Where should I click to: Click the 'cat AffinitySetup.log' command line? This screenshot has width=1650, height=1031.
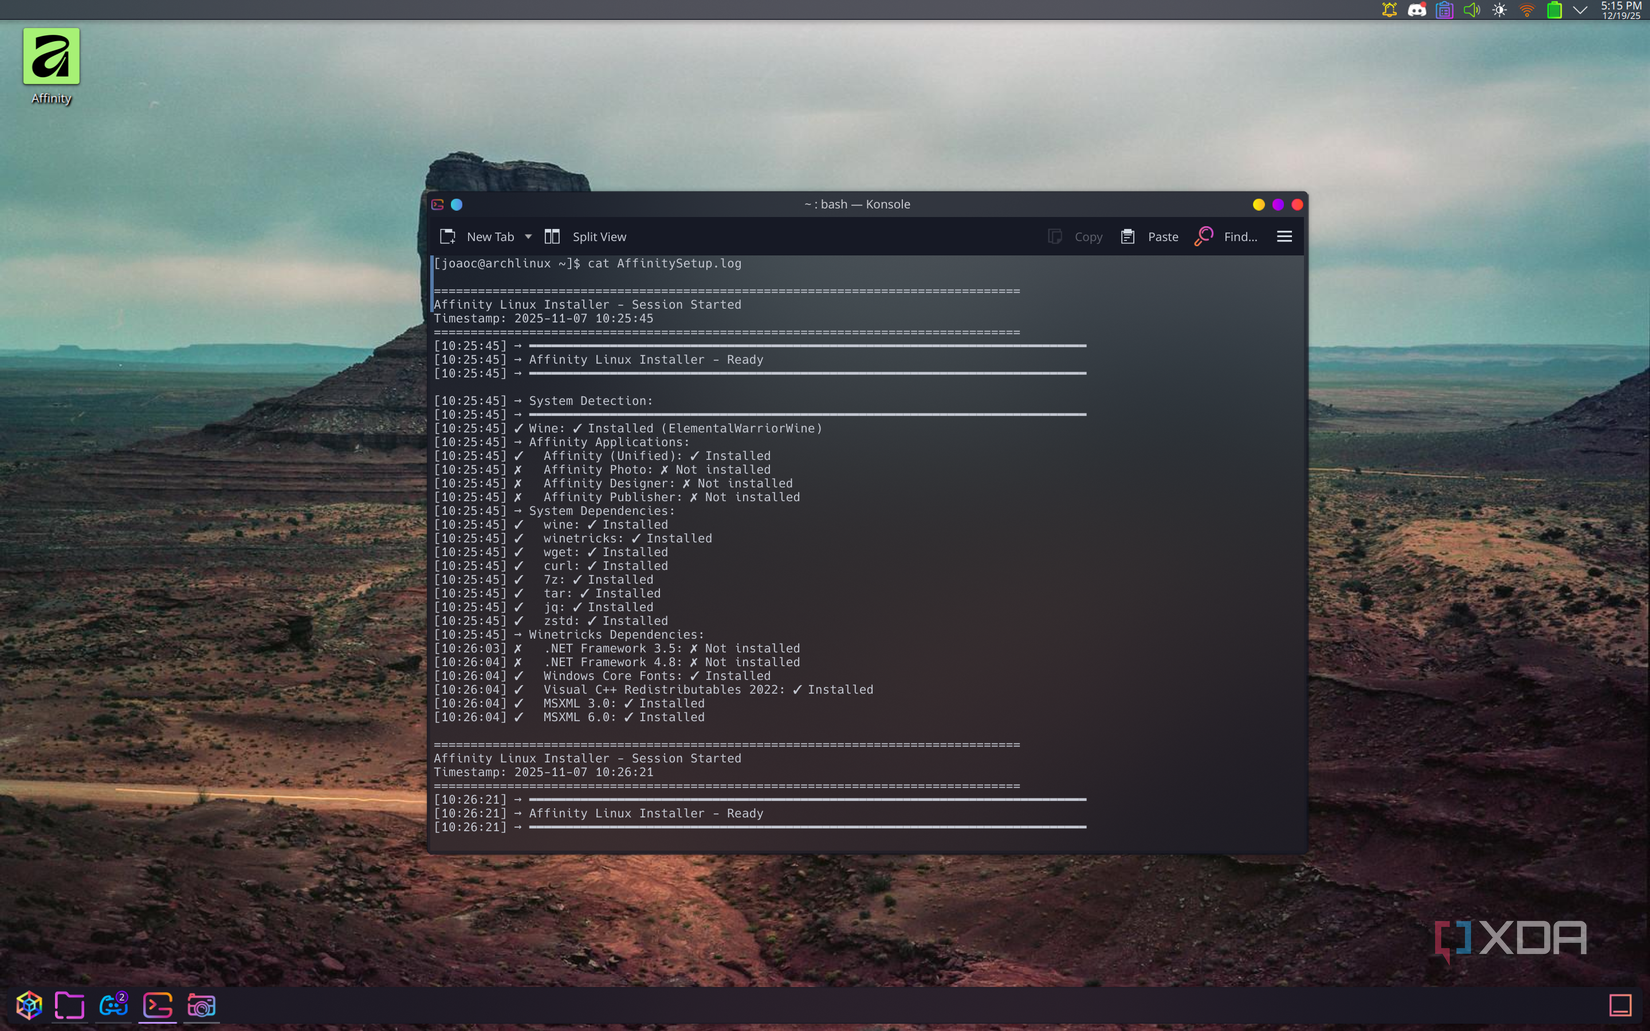tap(587, 264)
